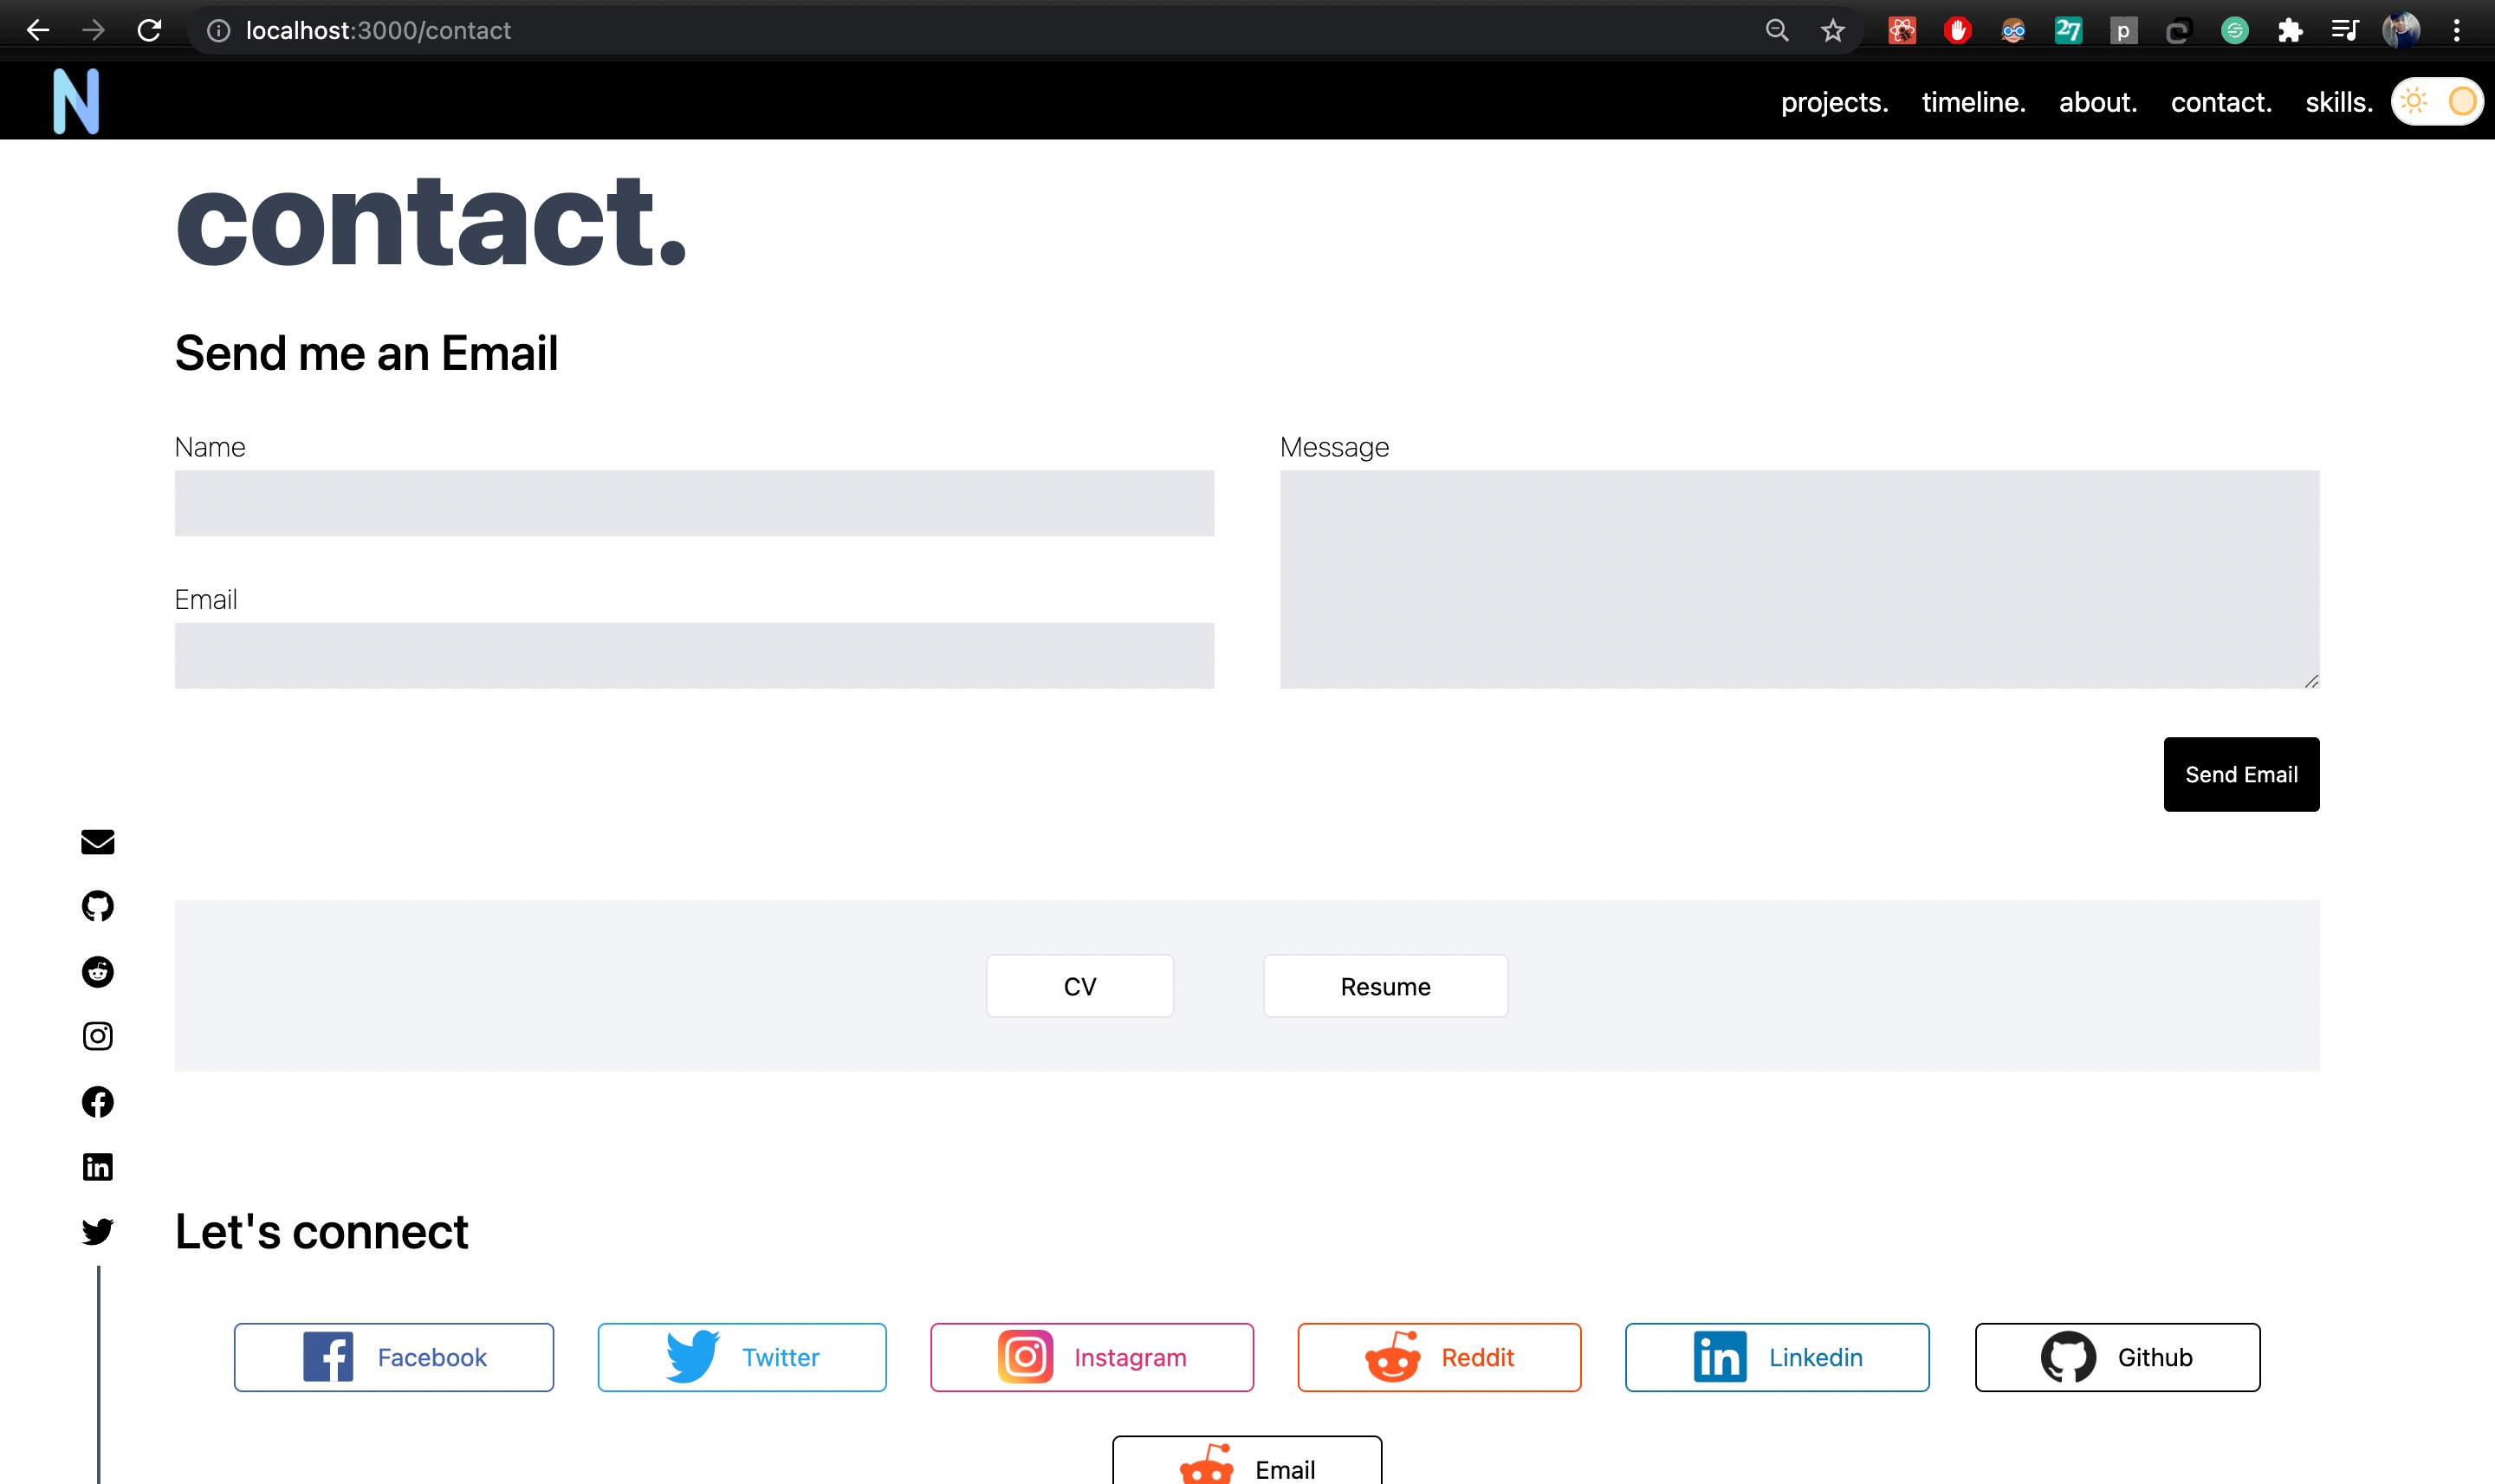Visit the Reddit connect button
Image resolution: width=2495 pixels, height=1484 pixels.
click(x=1439, y=1357)
